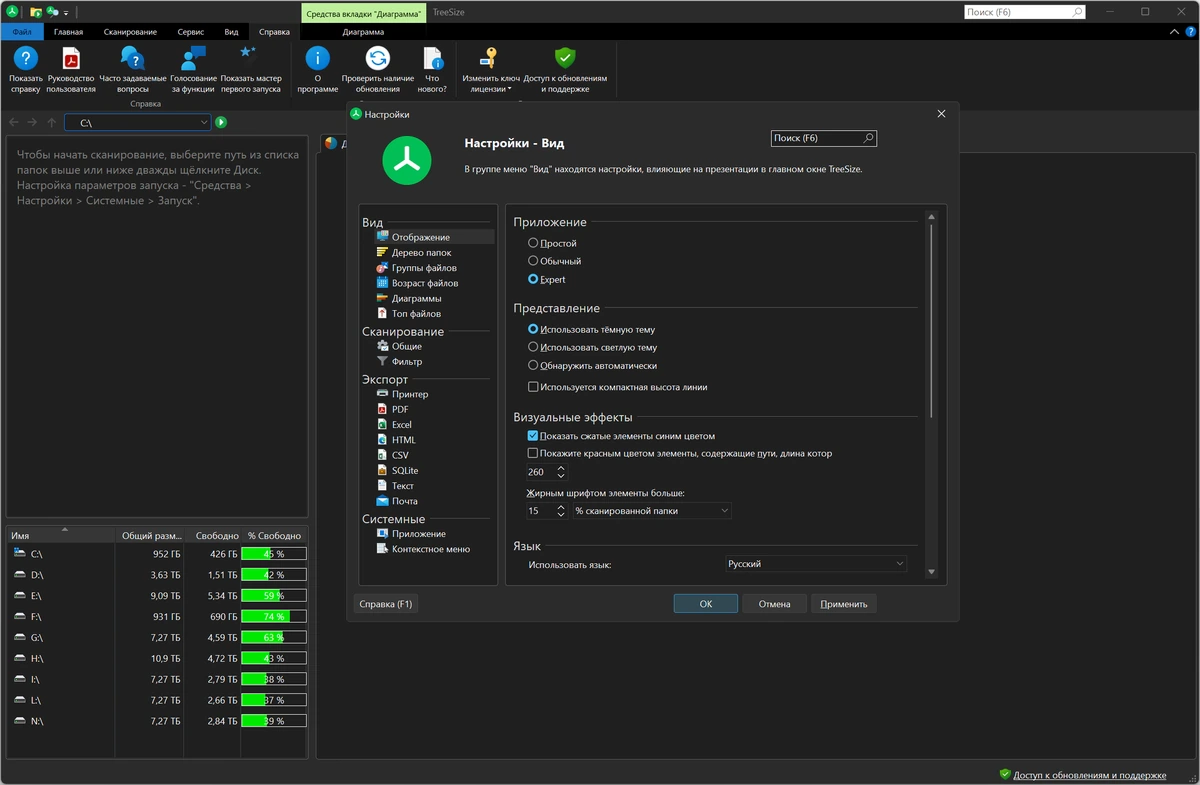Image resolution: width=1200 pixels, height=785 pixels.
Task: Click the Применить button
Action: coord(844,604)
